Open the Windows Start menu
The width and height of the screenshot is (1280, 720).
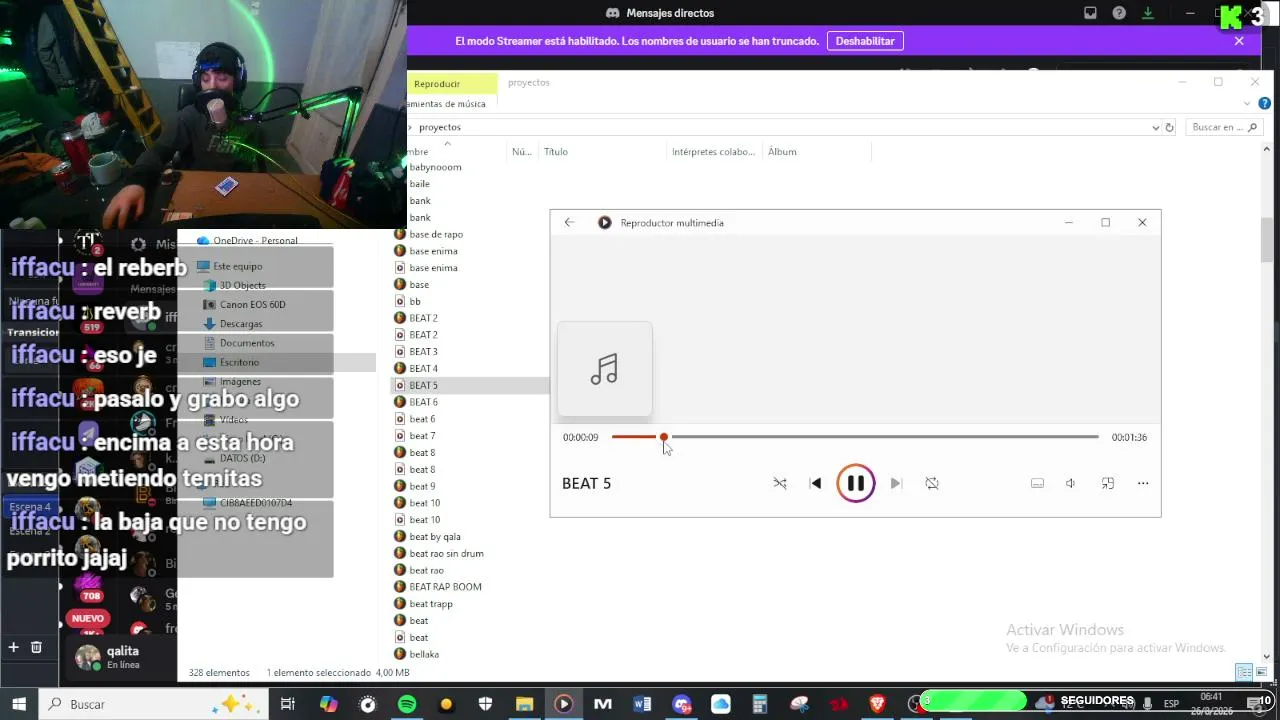click(x=19, y=704)
